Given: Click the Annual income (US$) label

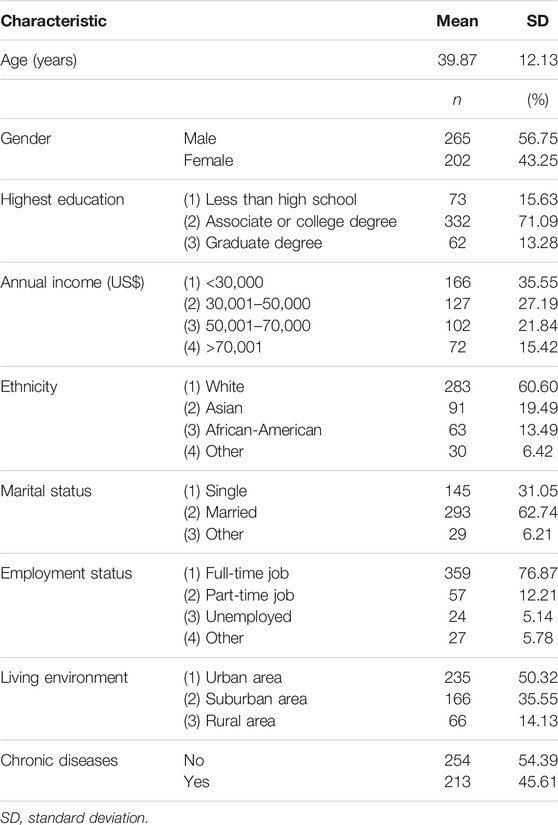Looking at the screenshot, I should 72,283.
